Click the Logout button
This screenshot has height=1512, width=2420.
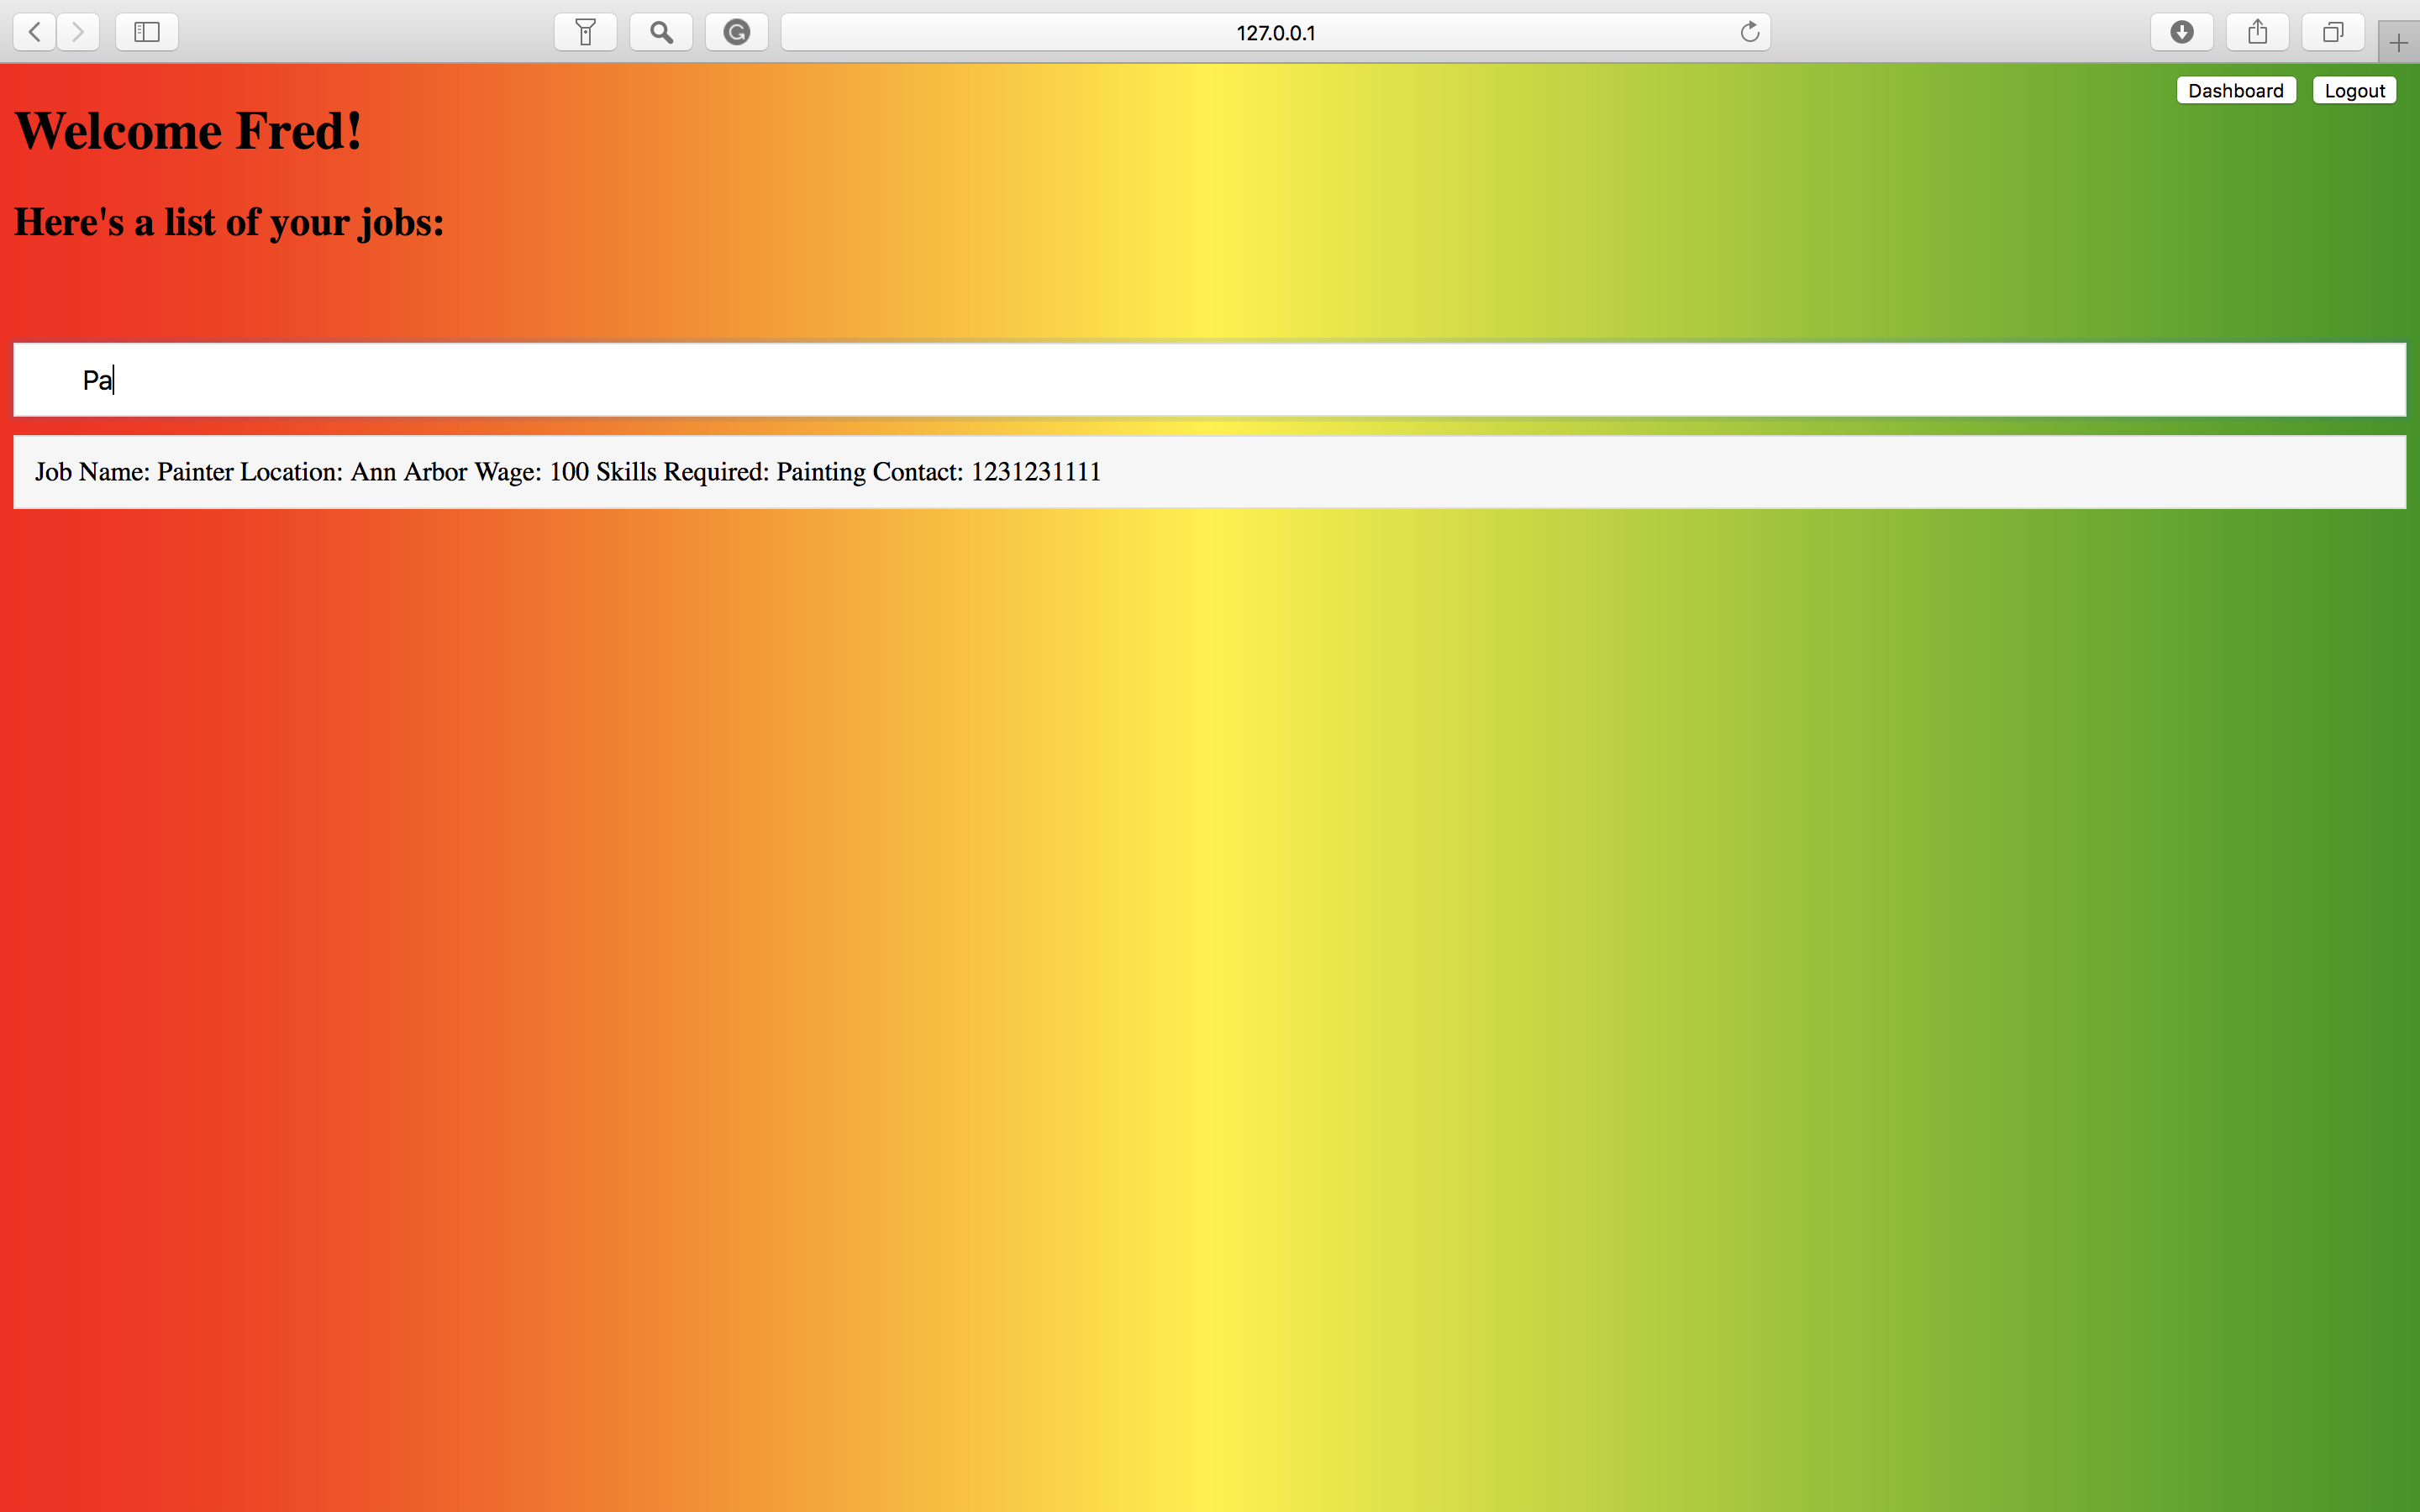coord(2354,91)
